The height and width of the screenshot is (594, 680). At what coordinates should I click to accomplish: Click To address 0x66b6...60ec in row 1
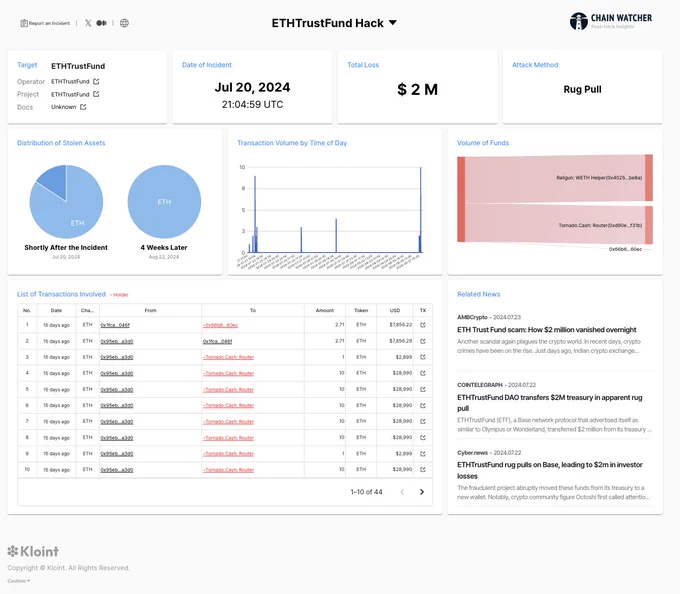tap(220, 325)
